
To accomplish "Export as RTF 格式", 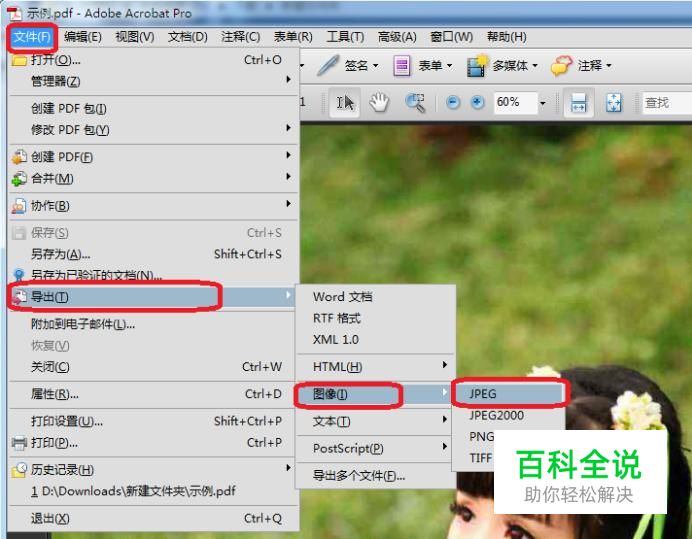I will coord(376,318).
